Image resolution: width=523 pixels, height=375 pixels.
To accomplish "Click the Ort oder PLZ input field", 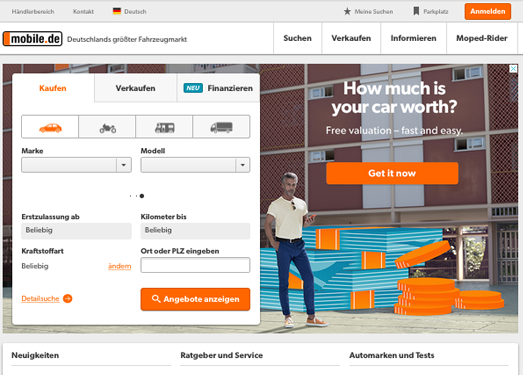I will (x=195, y=265).
